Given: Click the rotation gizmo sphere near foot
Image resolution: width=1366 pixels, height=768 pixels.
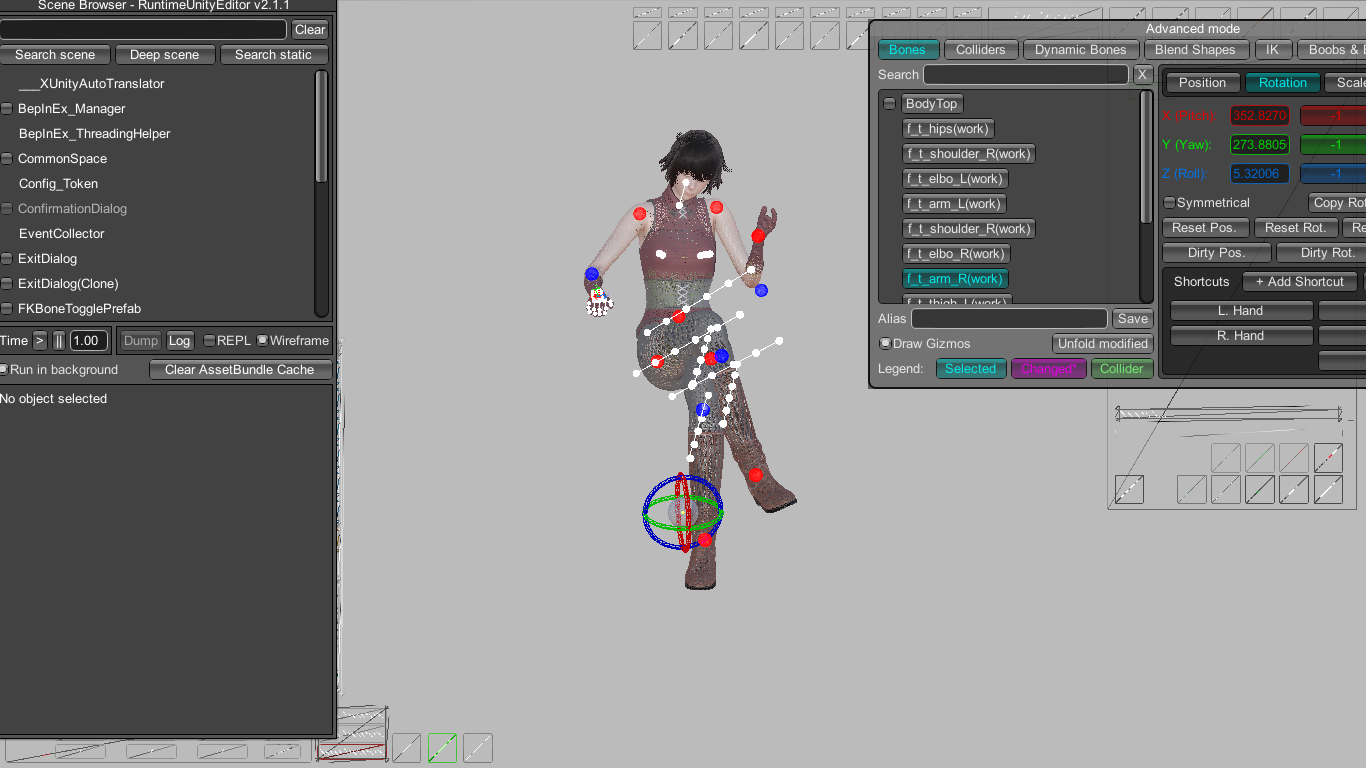Looking at the screenshot, I should [x=682, y=513].
